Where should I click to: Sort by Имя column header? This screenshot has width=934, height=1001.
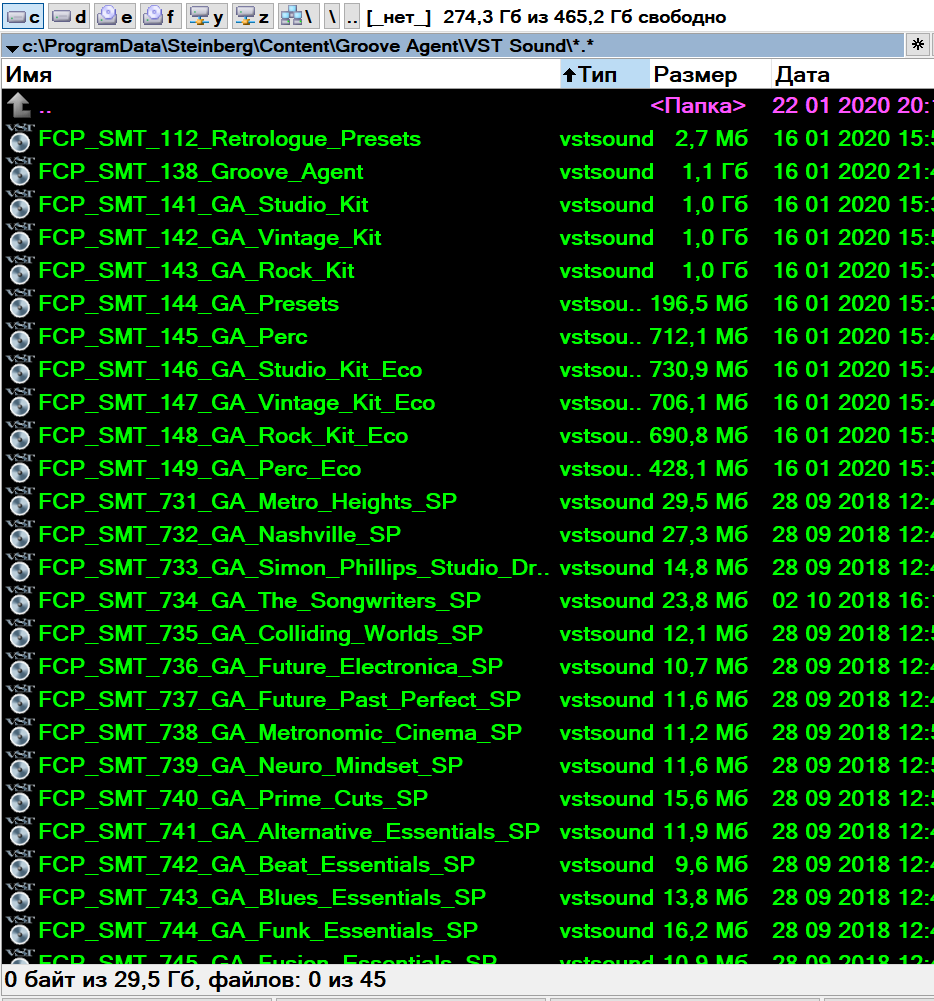[x=281, y=75]
